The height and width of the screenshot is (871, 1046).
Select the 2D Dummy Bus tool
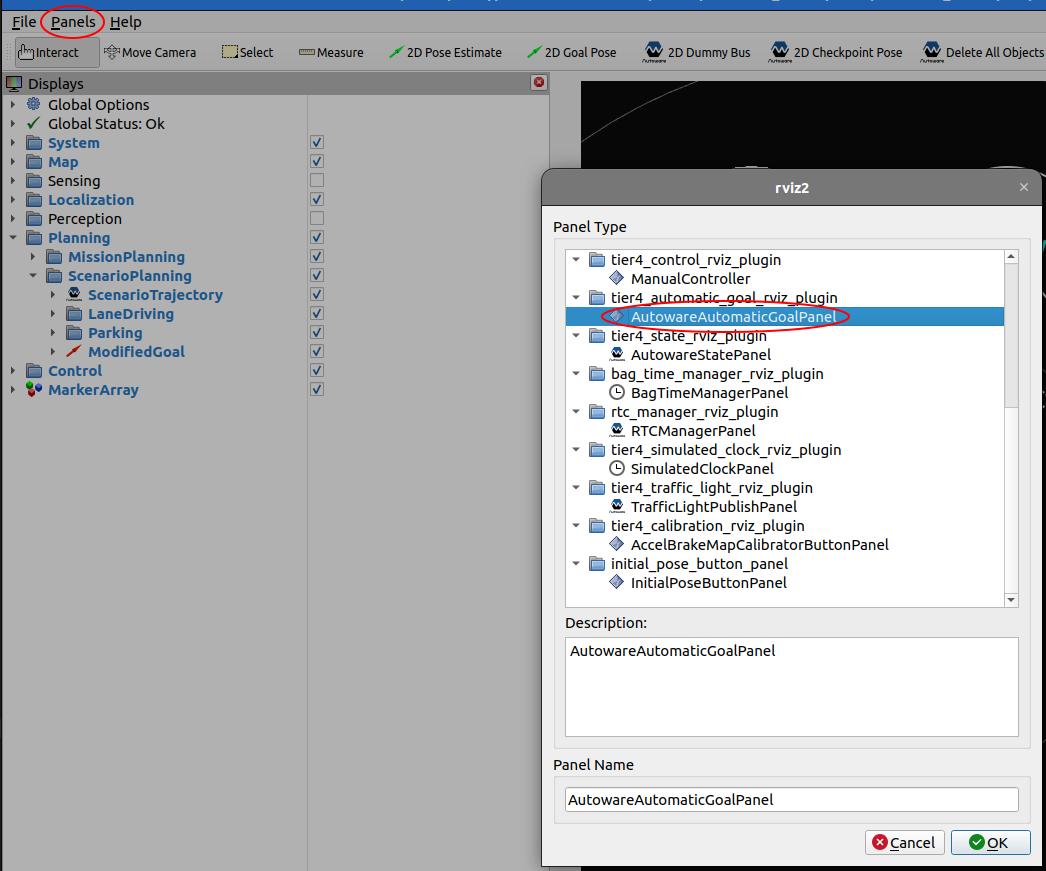(697, 51)
